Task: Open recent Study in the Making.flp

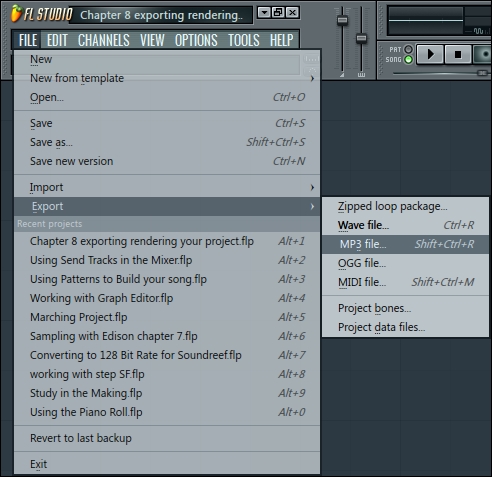Action: (x=167, y=393)
